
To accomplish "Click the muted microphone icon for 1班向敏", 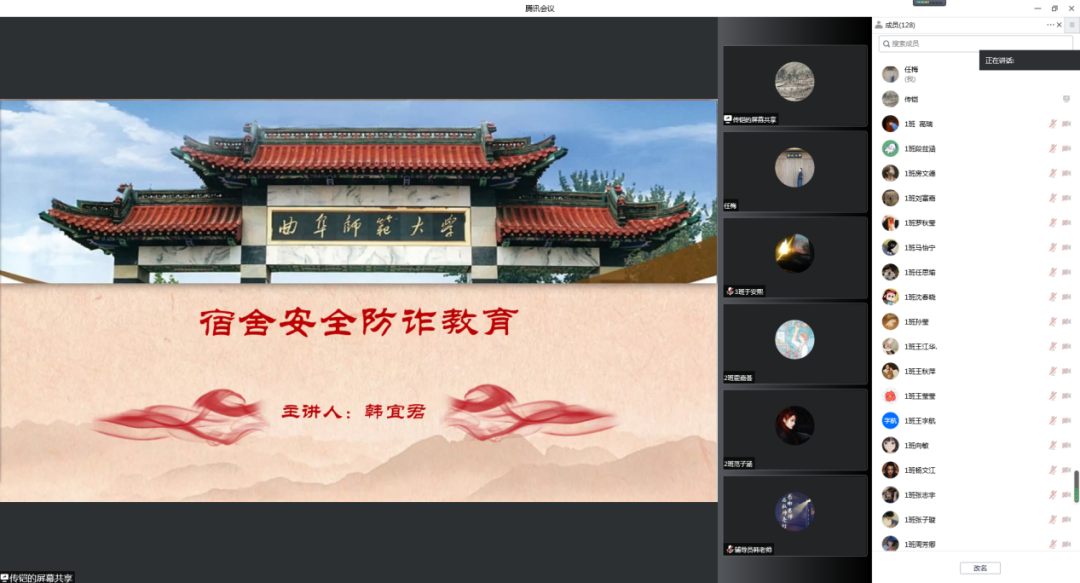I will pos(1052,445).
